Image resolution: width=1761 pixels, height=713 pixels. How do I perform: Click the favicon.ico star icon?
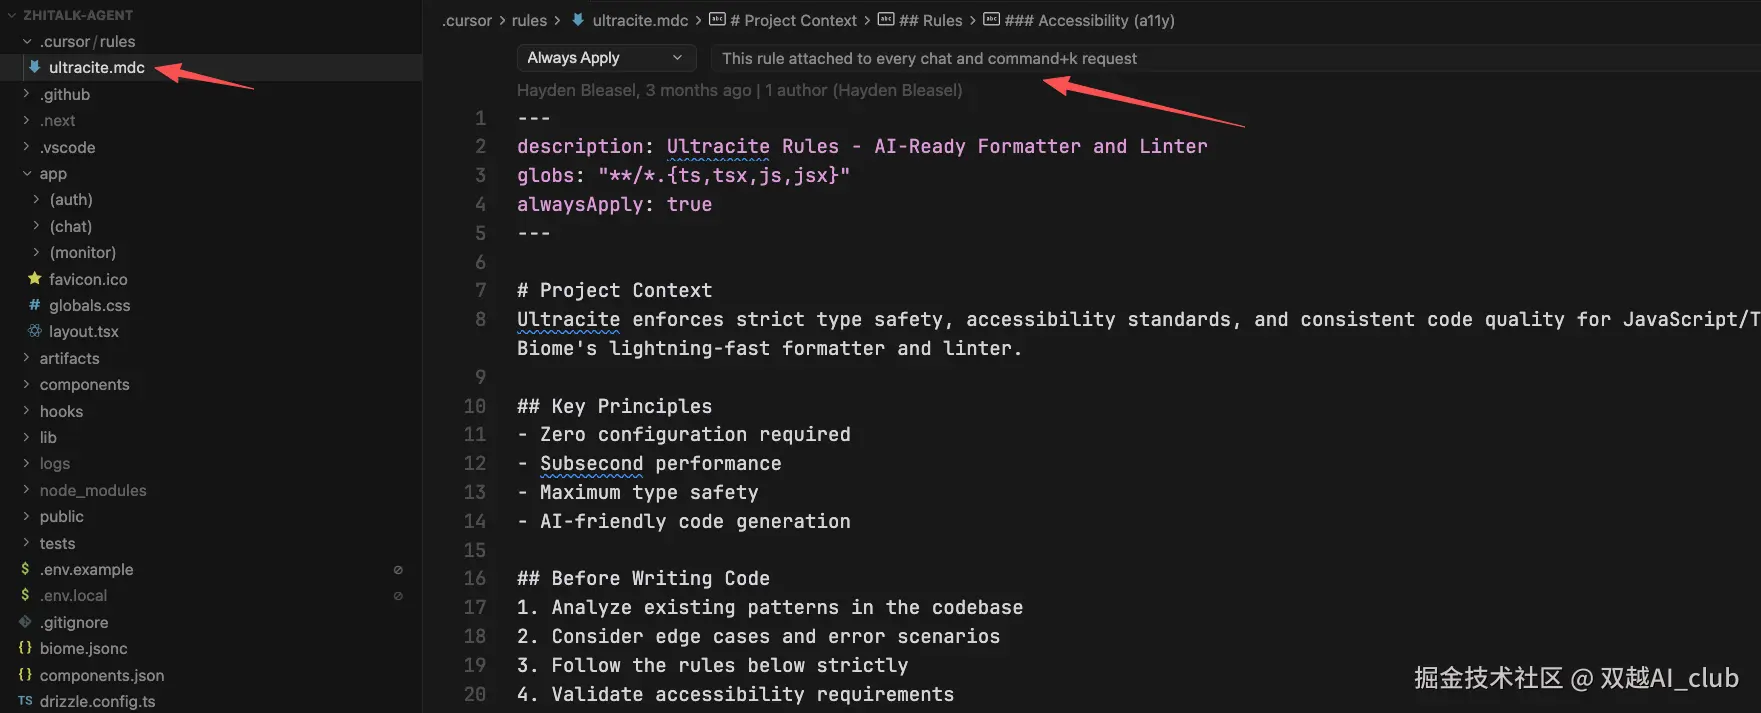point(35,279)
